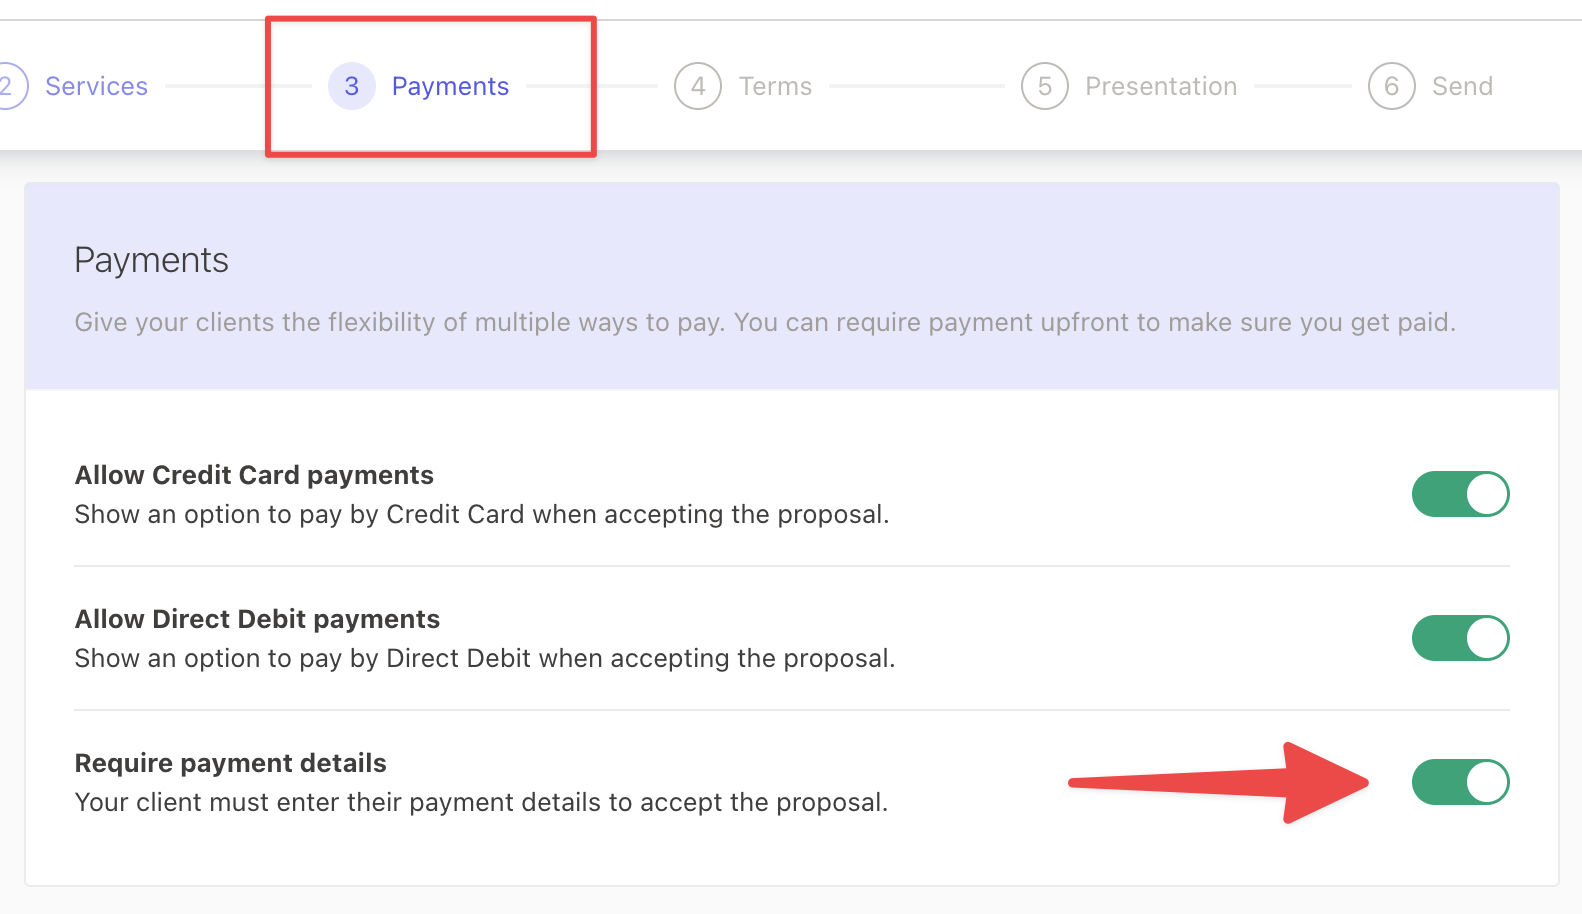Go to the Services step
The height and width of the screenshot is (914, 1582).
pos(96,86)
